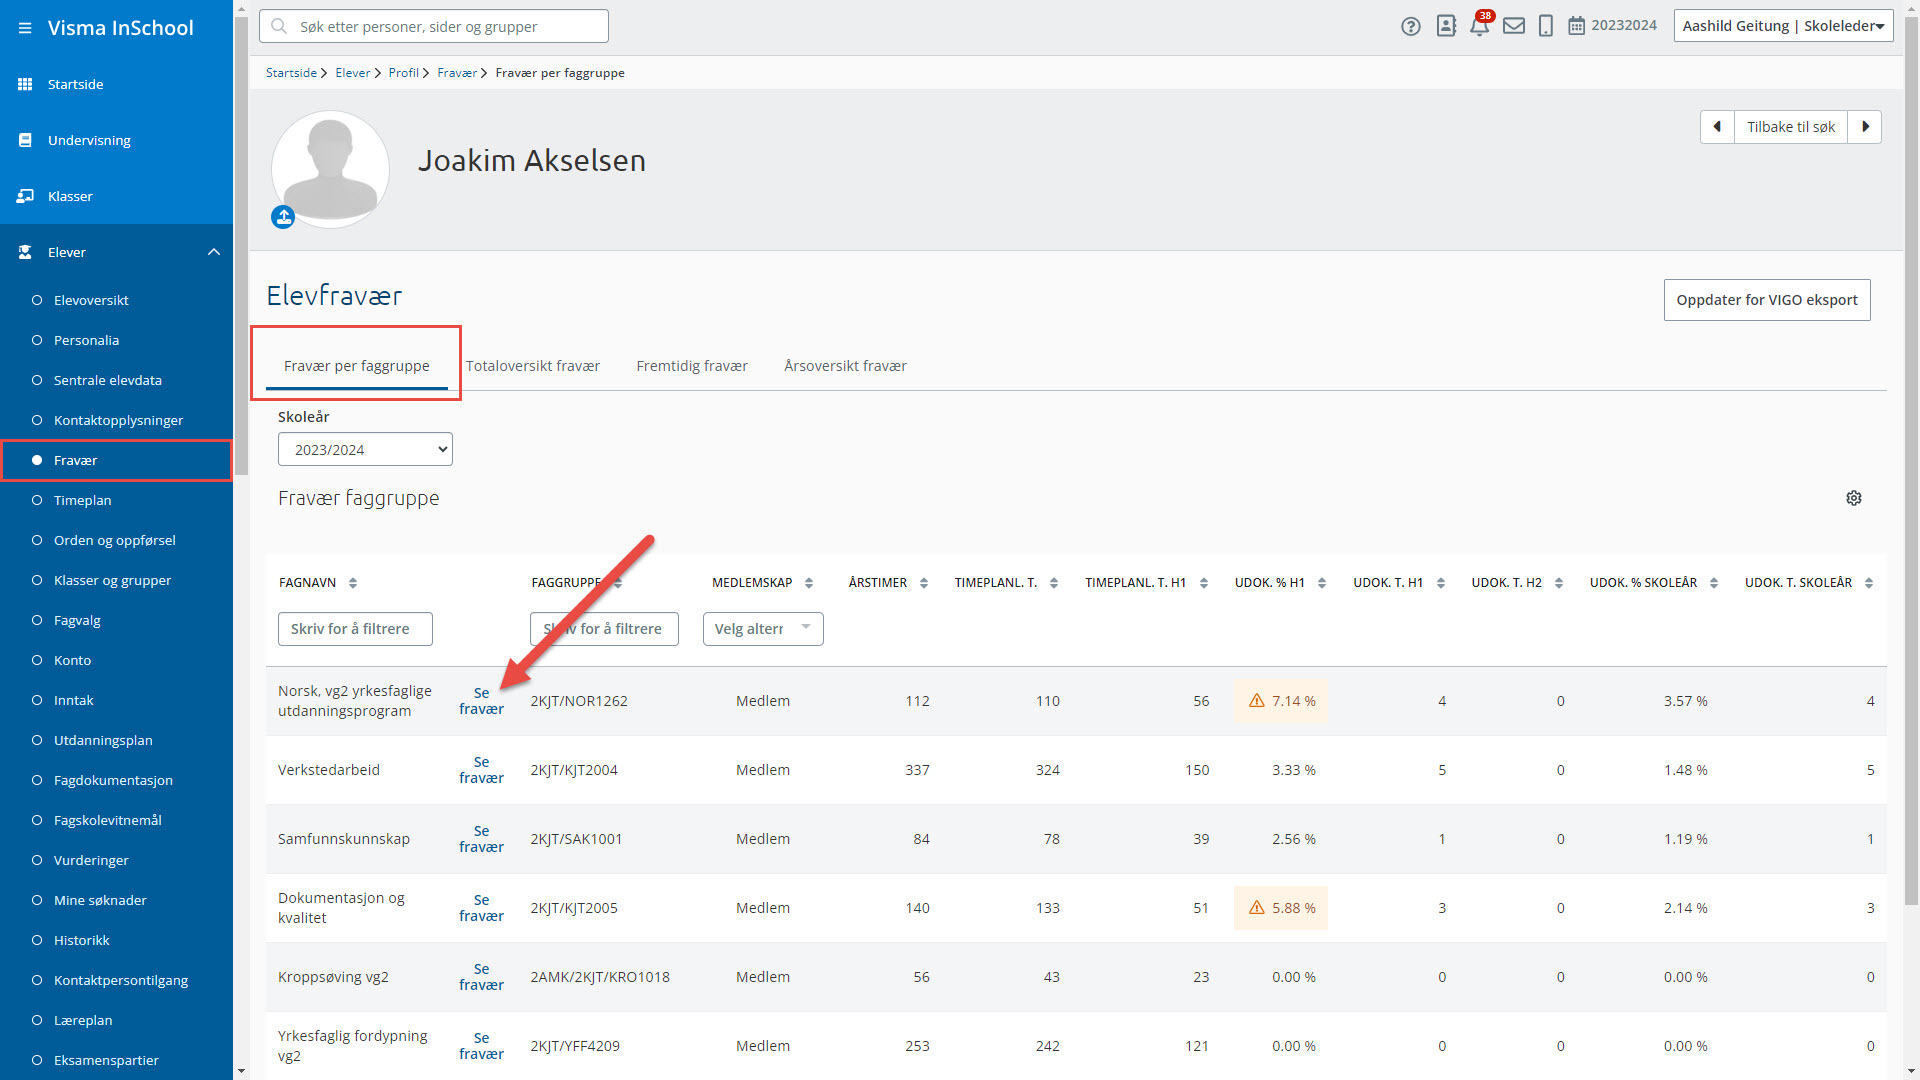Image resolution: width=1920 pixels, height=1080 pixels.
Task: Click the contact card icon in header
Action: [x=1446, y=26]
